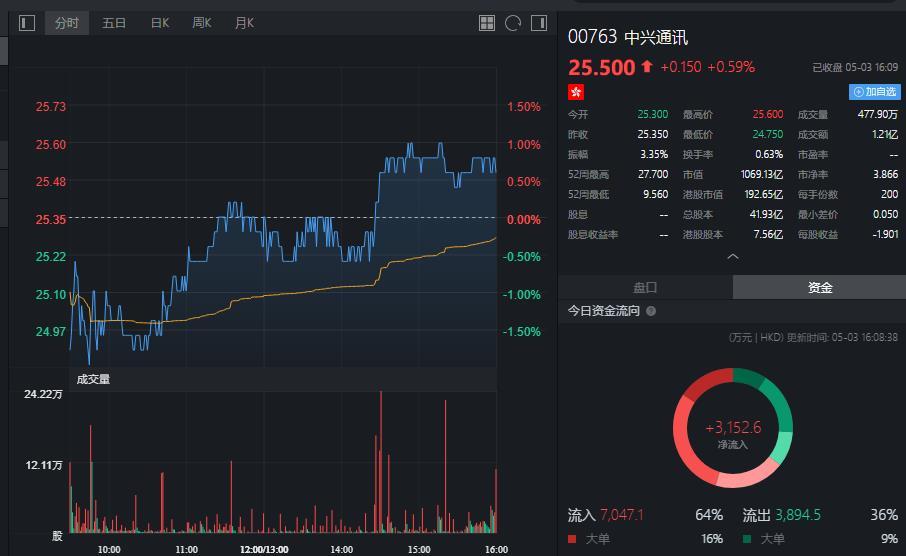Click the 25.60 price axis label
Image resolution: width=906 pixels, height=556 pixels.
pos(51,144)
